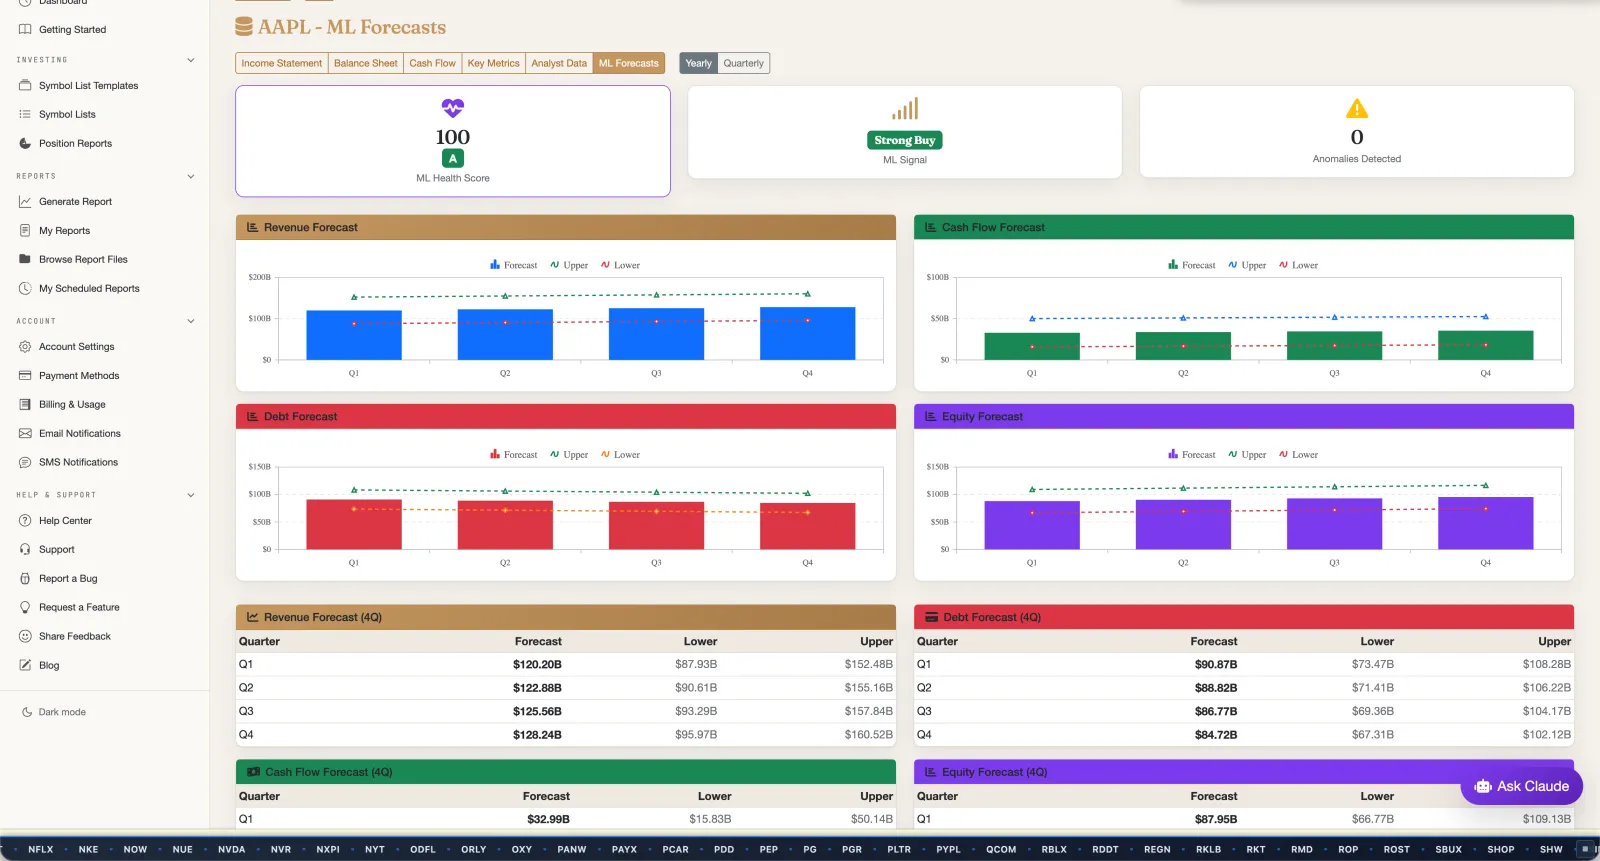The height and width of the screenshot is (861, 1600).
Task: Toggle Dark mode in sidebar
Action: click(x=54, y=712)
